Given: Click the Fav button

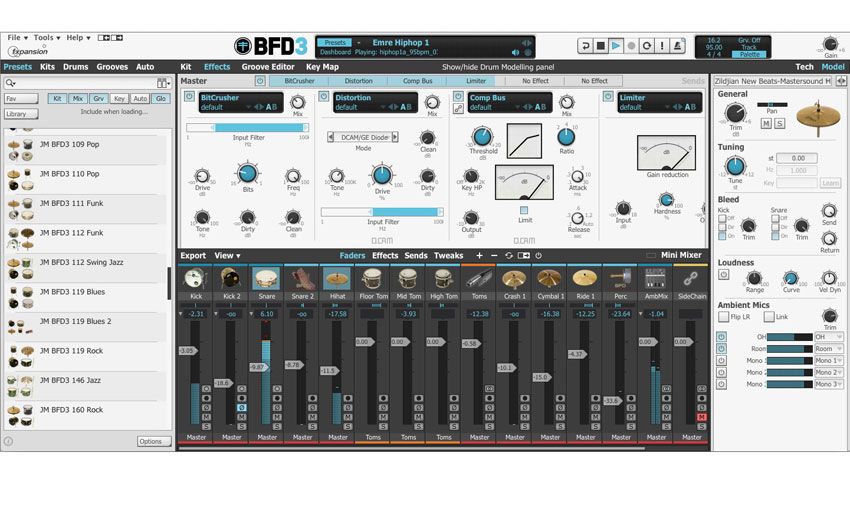Looking at the screenshot, I should (x=21, y=99).
